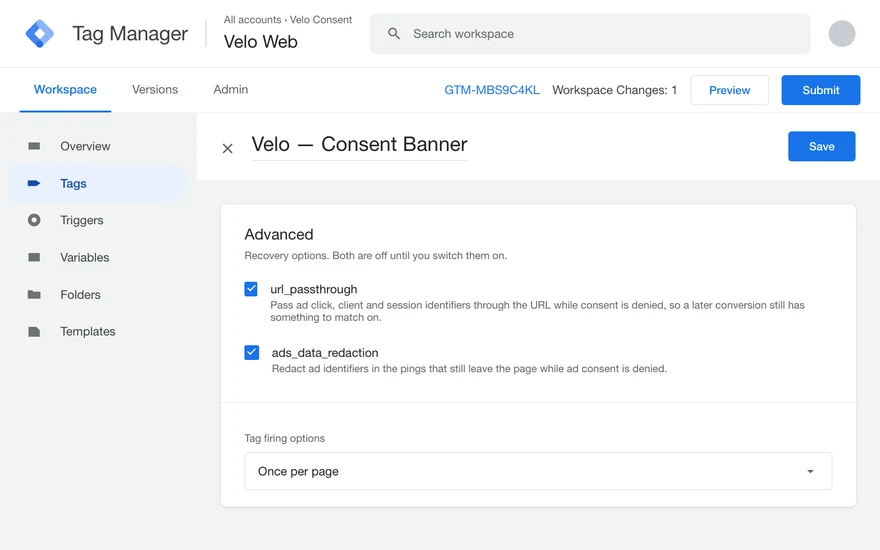Open Variables in the sidebar
This screenshot has width=880, height=550.
click(x=98, y=258)
